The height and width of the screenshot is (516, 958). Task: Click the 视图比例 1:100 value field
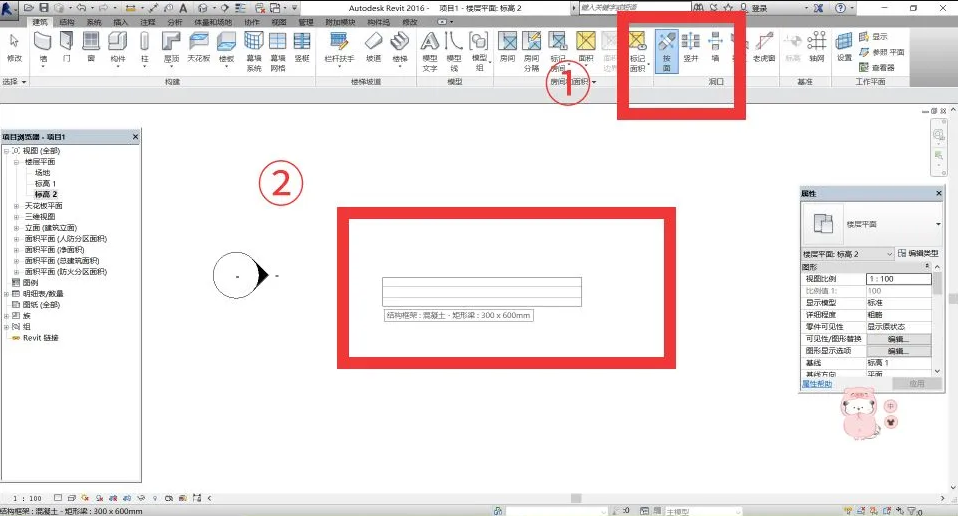coord(899,278)
